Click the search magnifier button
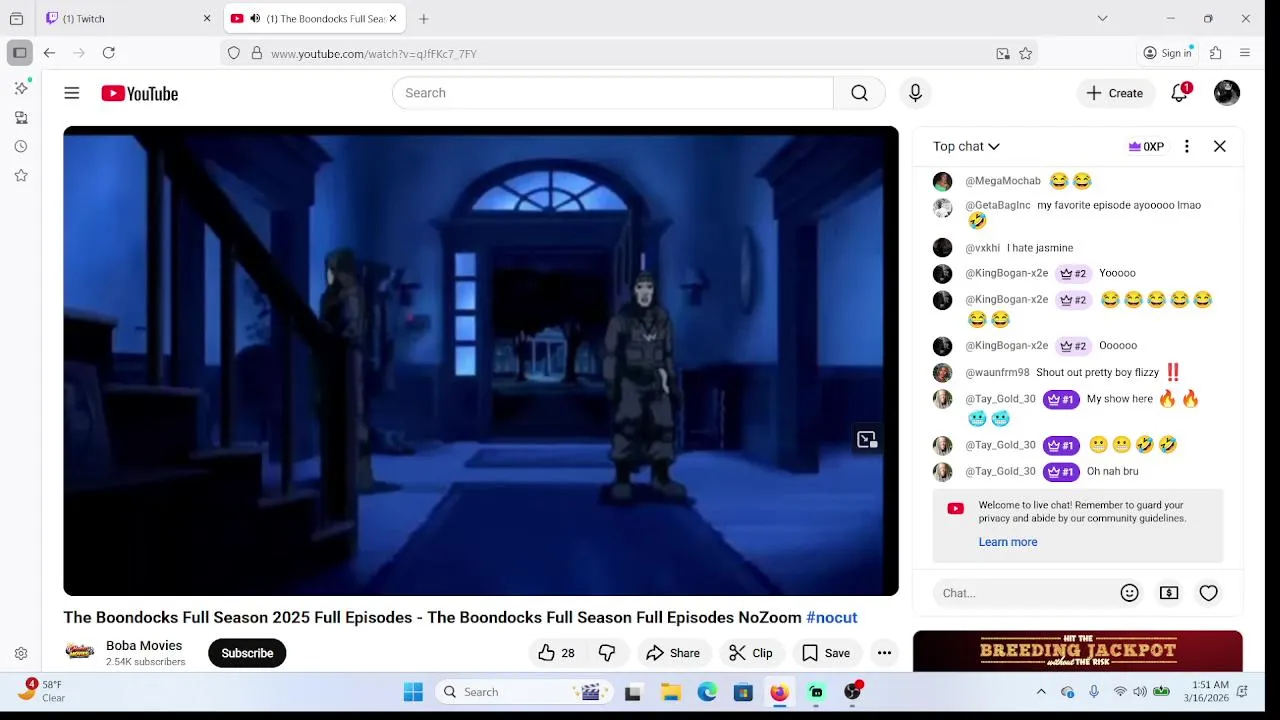 (x=859, y=93)
